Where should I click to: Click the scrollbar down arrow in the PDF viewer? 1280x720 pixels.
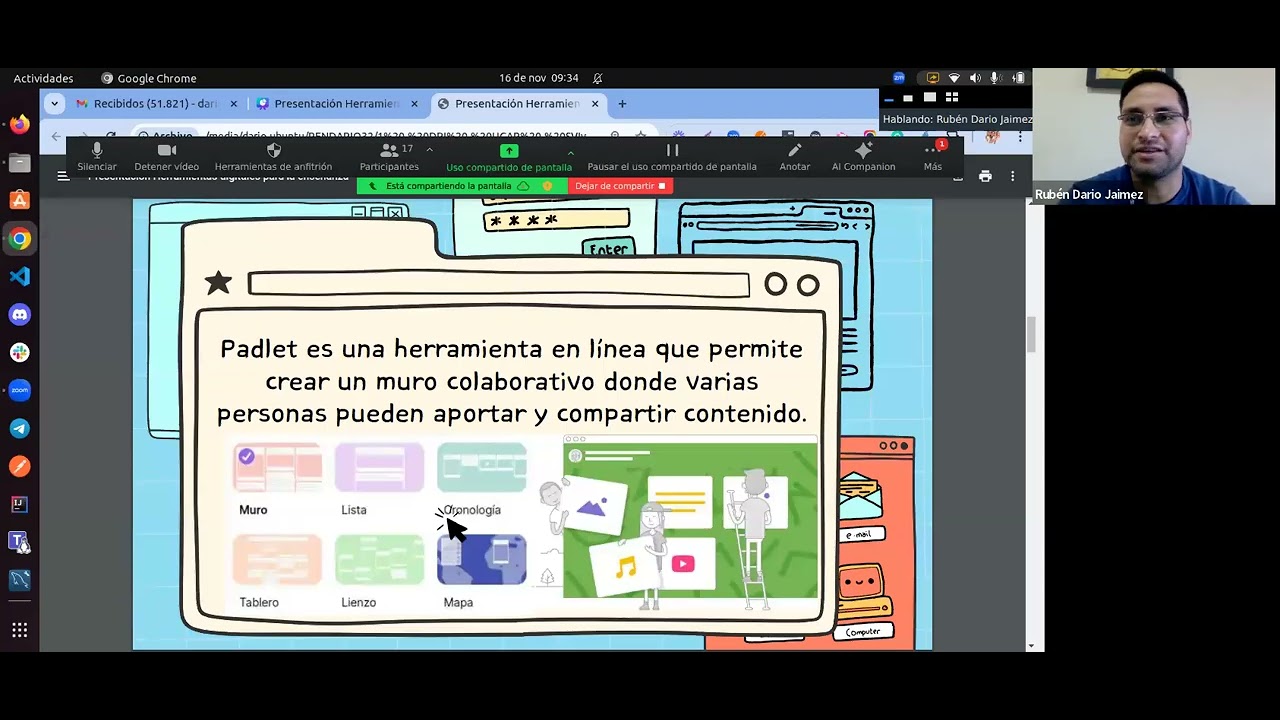coord(1031,645)
